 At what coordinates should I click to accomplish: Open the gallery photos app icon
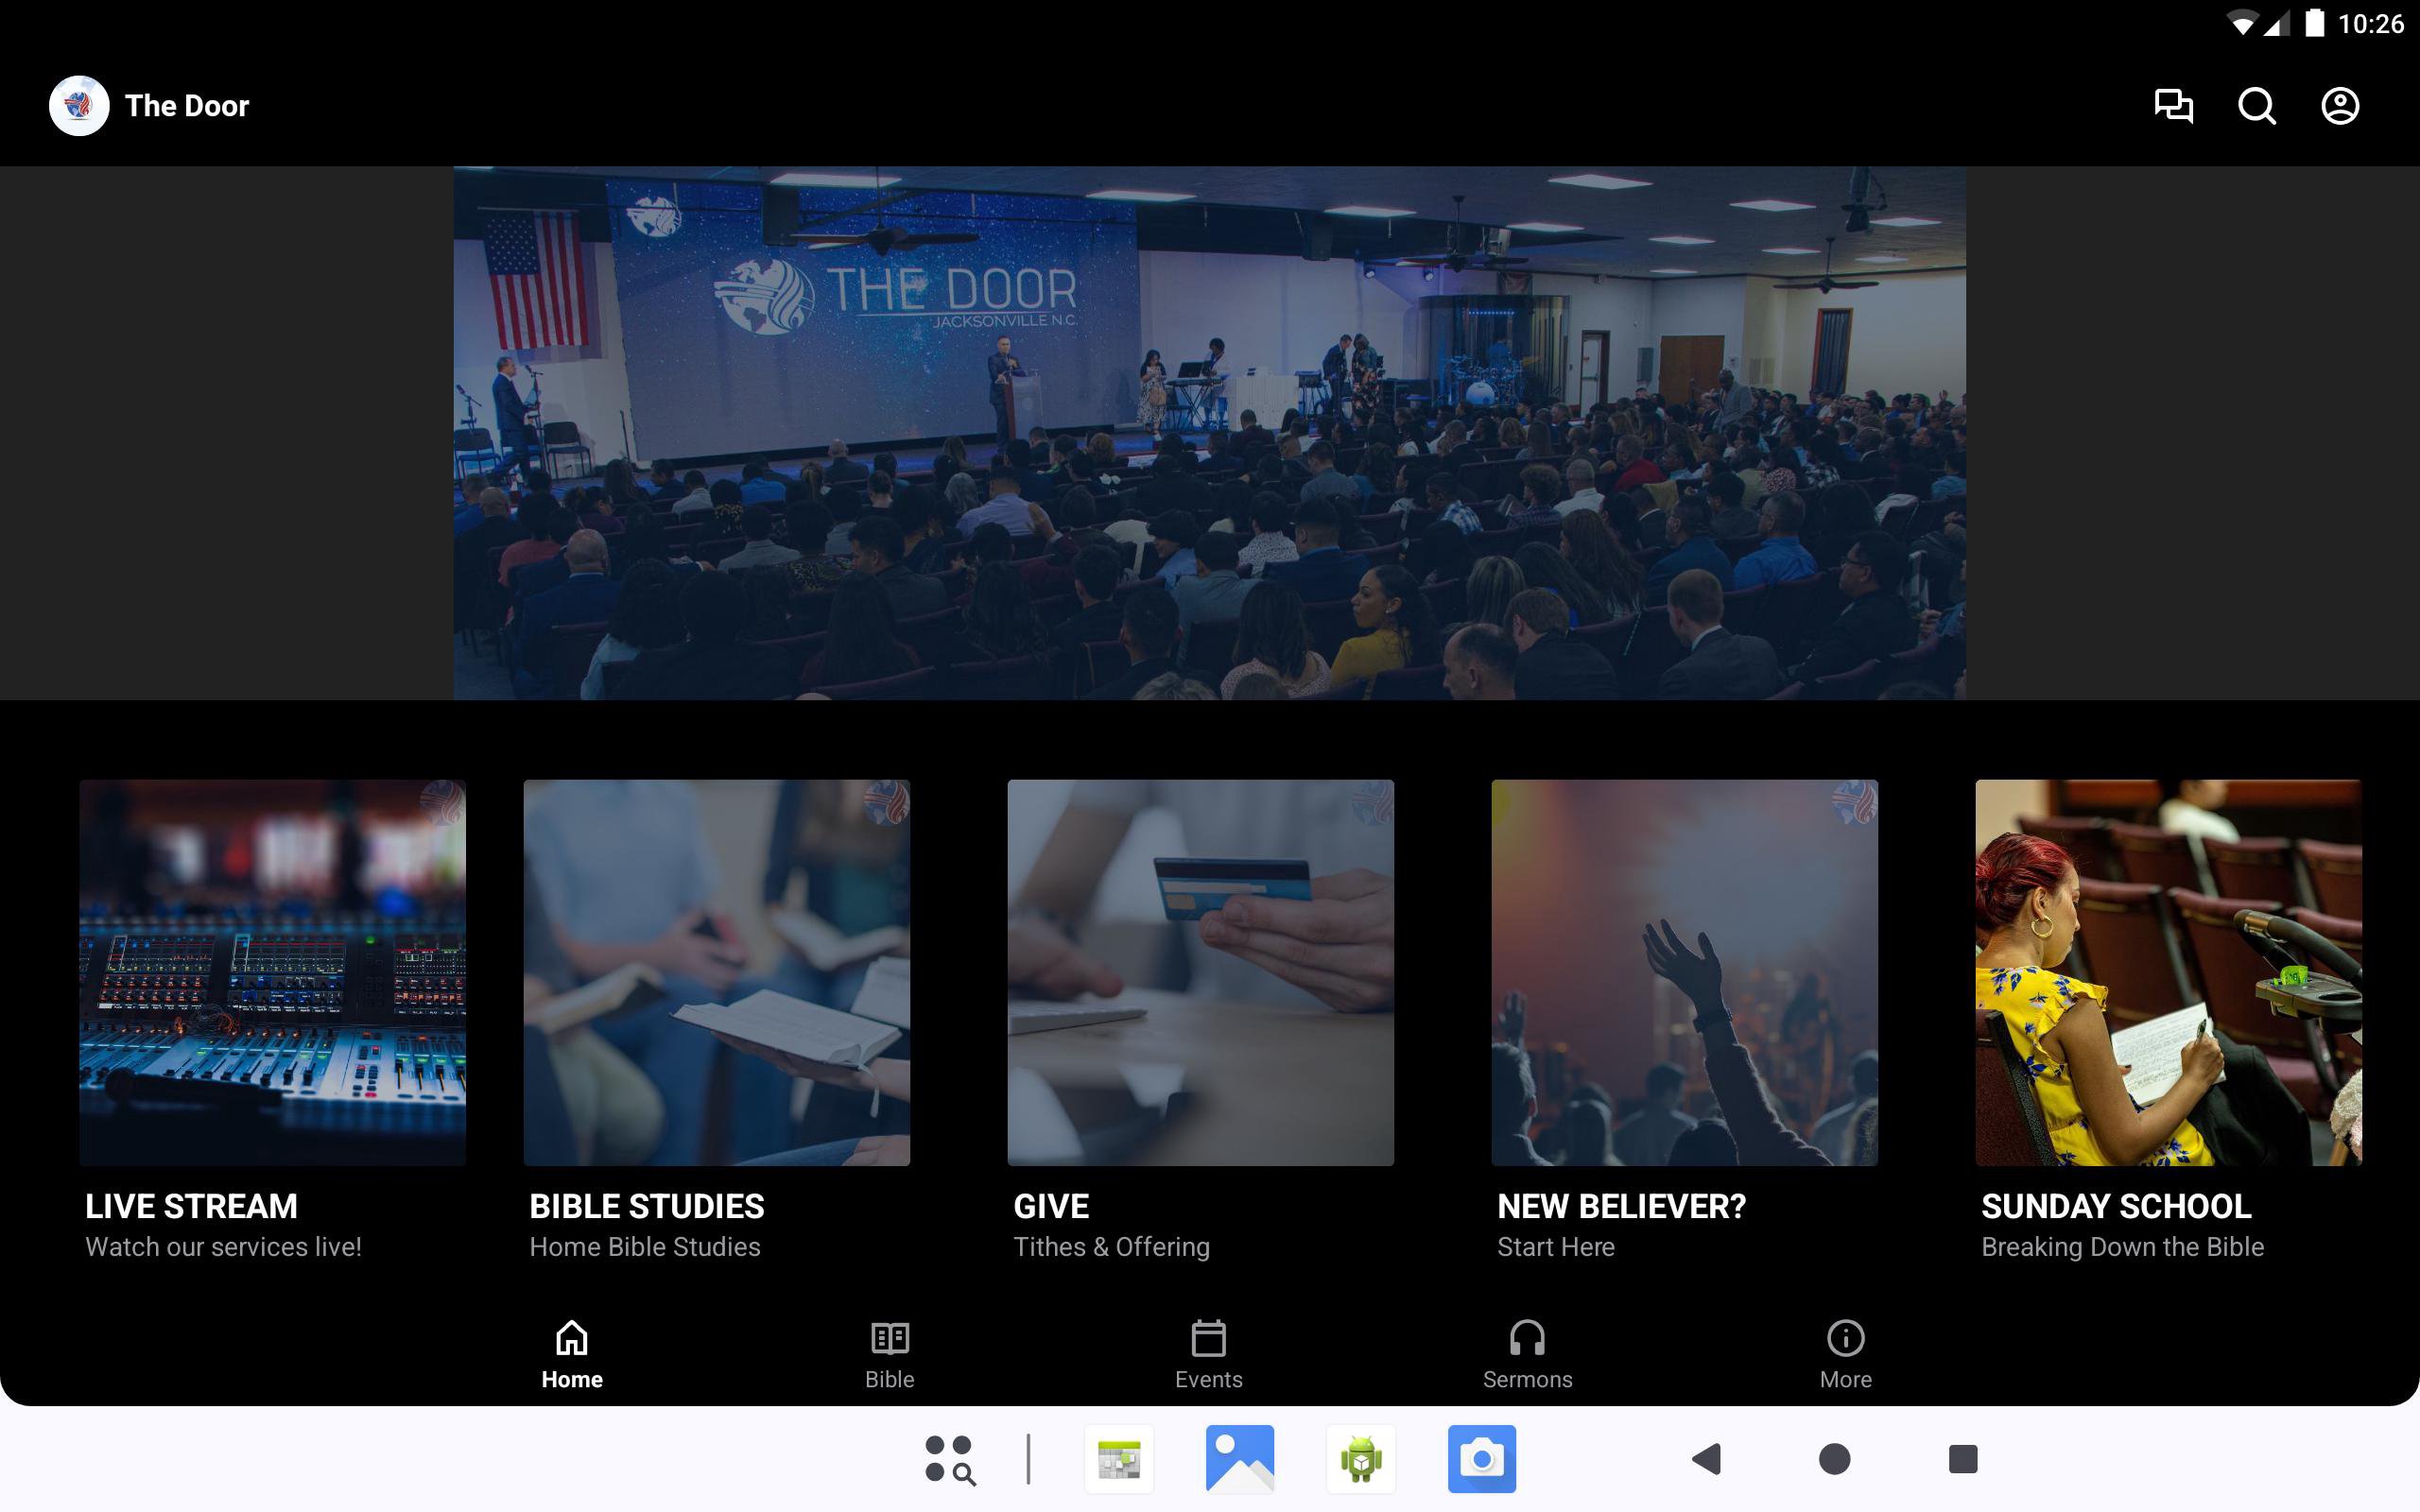(x=1239, y=1459)
